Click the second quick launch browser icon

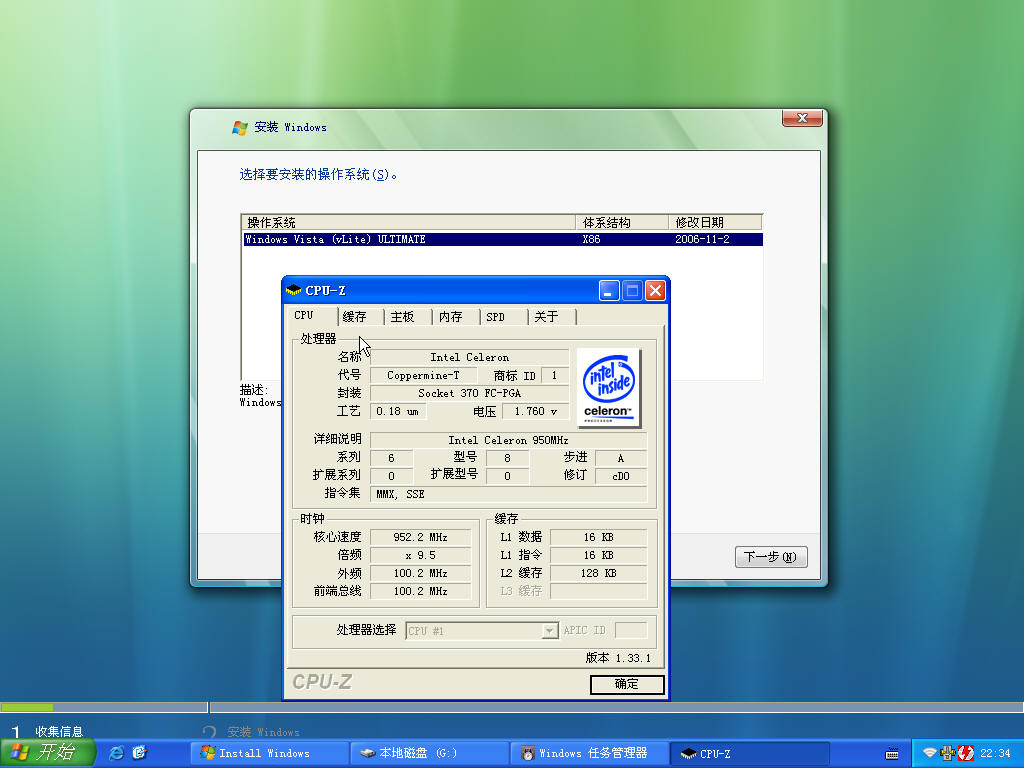point(140,753)
